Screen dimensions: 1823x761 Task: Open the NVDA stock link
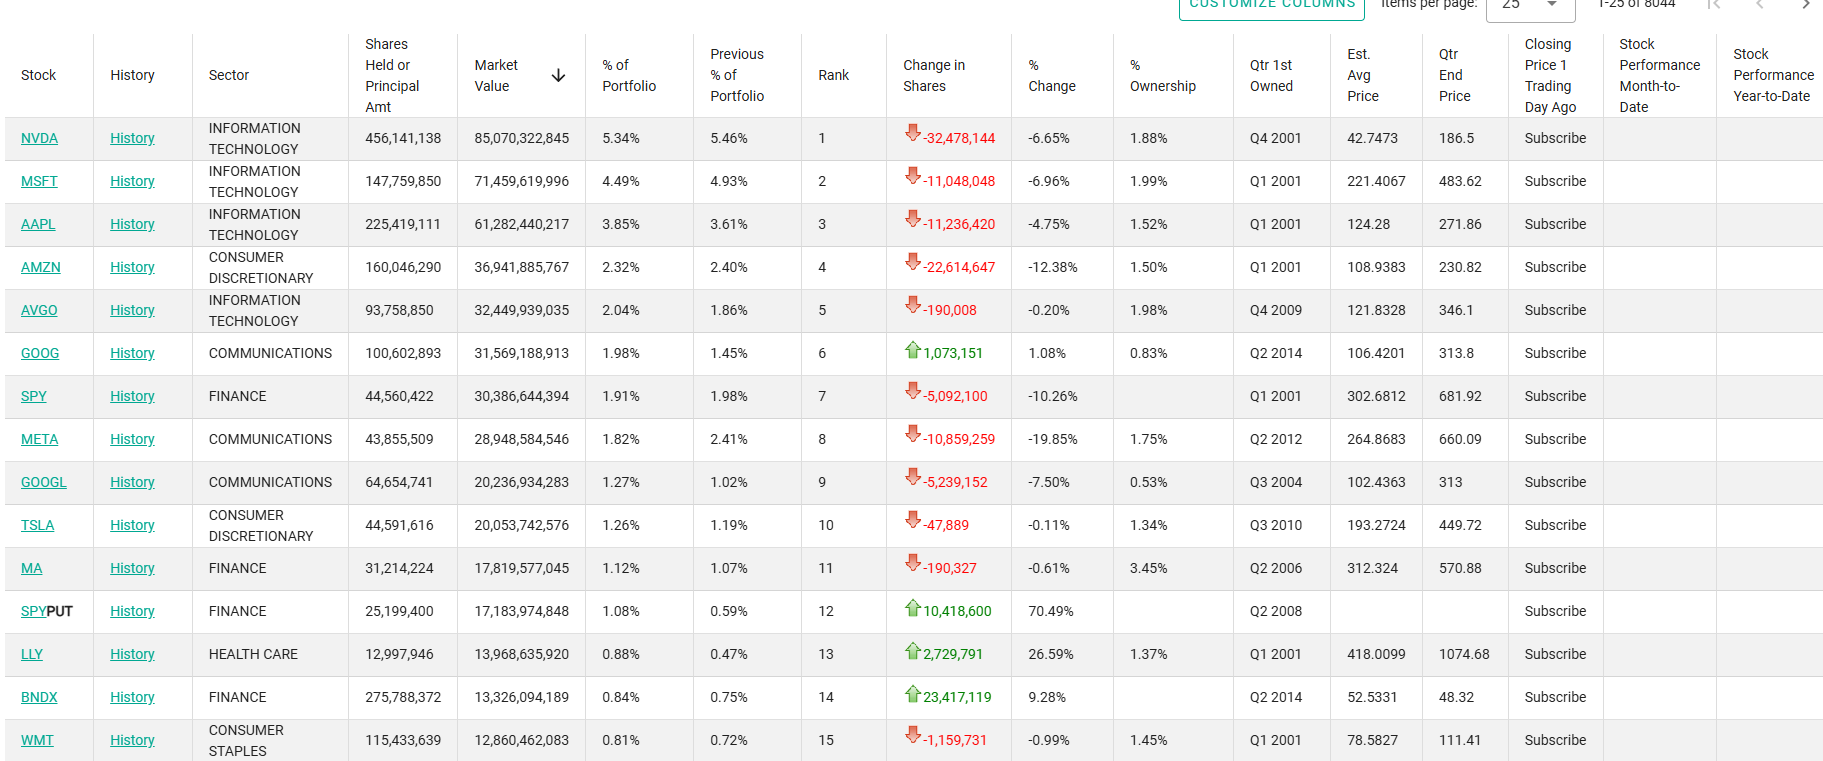(x=39, y=139)
